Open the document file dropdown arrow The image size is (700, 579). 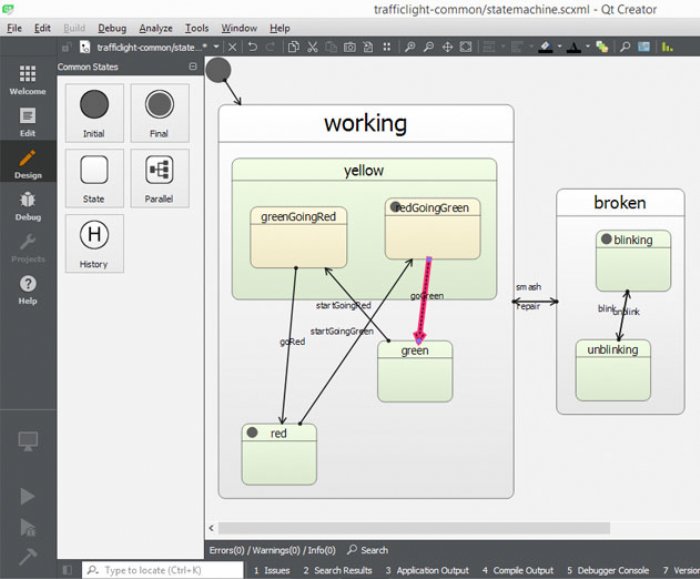[216, 47]
